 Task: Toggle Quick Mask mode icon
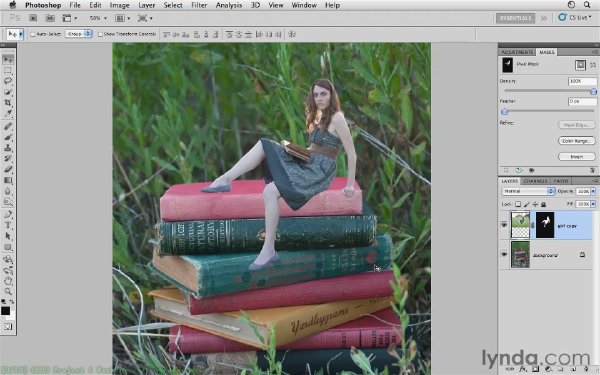coord(8,326)
